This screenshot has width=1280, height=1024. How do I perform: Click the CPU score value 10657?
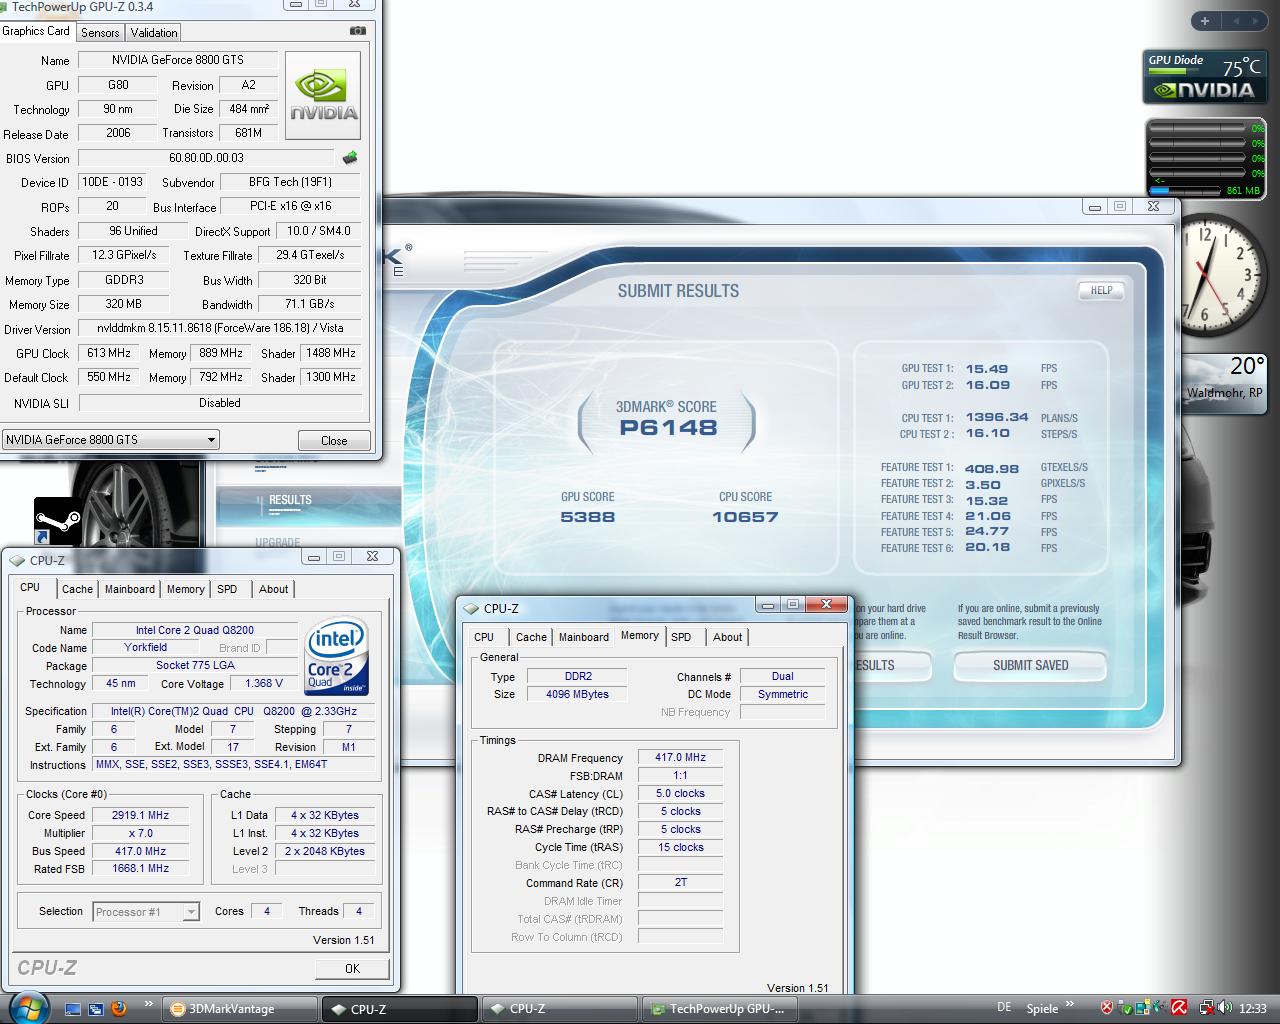point(745,517)
